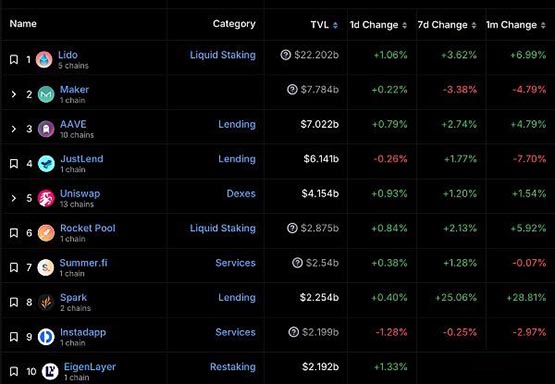Click the Uniswap unicorn logo icon
This screenshot has width=555, height=384.
(46, 198)
